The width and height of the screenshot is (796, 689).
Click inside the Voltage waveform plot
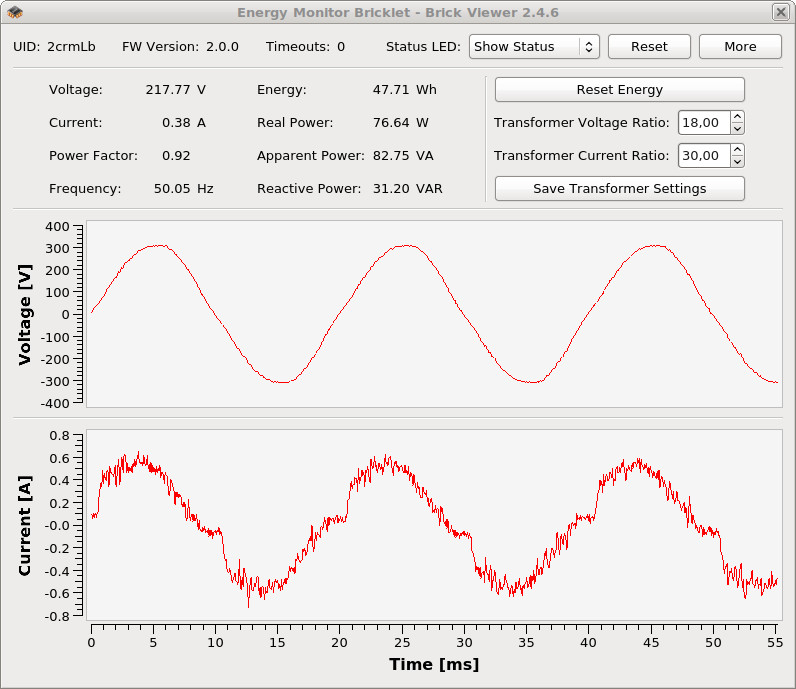433,313
